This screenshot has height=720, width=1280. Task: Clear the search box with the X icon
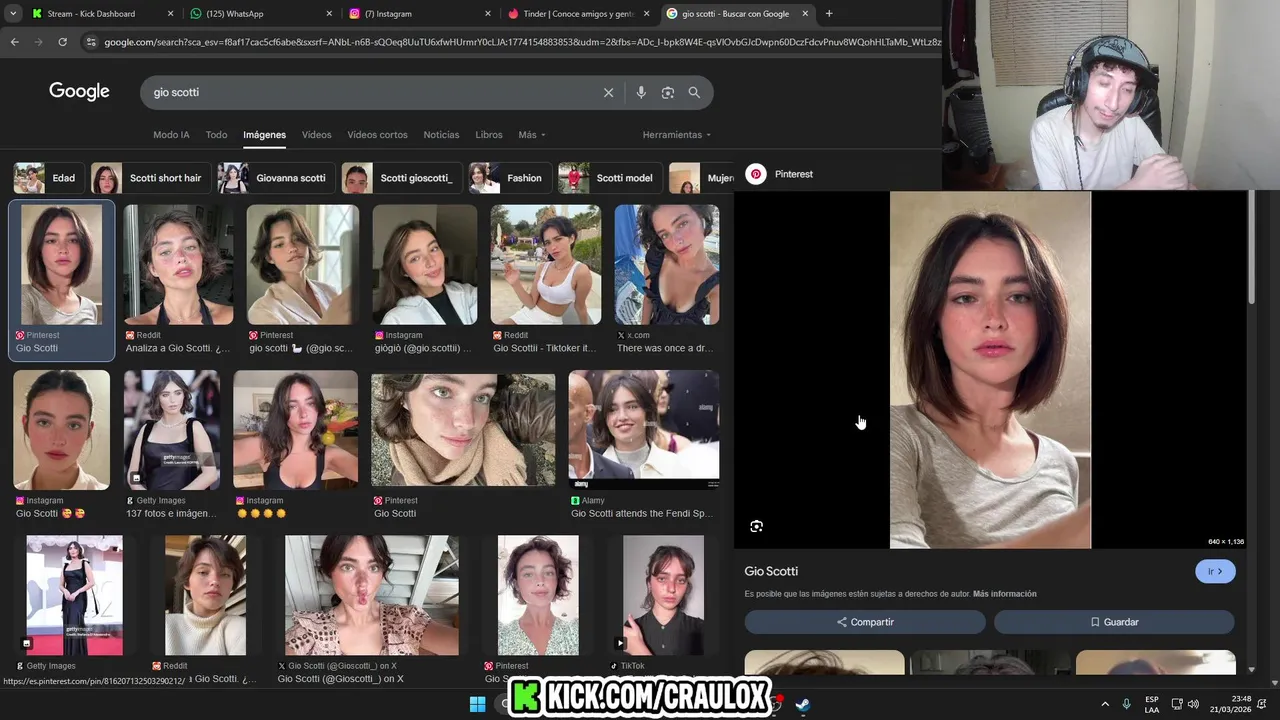608,92
